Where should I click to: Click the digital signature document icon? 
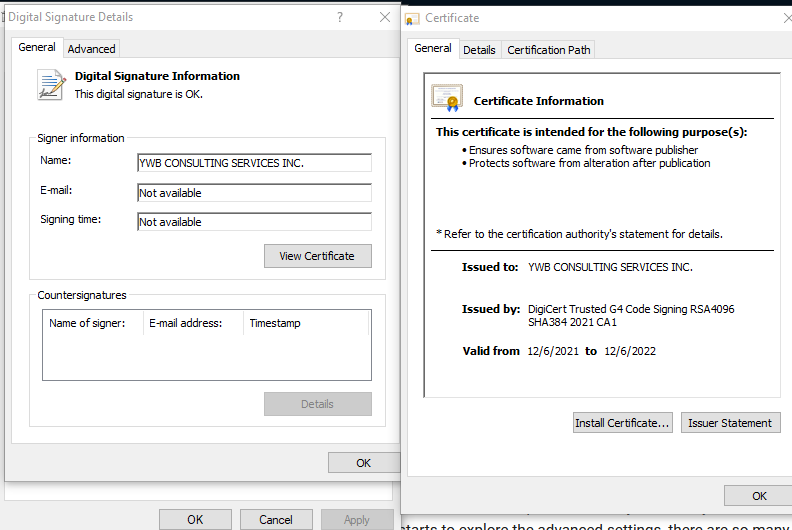coord(51,85)
